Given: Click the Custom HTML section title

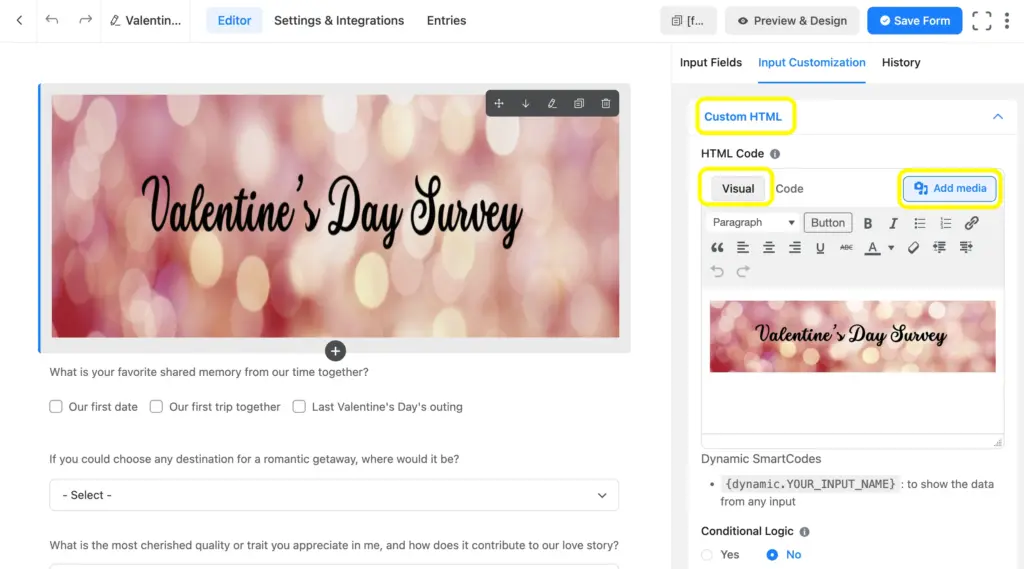Looking at the screenshot, I should coord(743,117).
